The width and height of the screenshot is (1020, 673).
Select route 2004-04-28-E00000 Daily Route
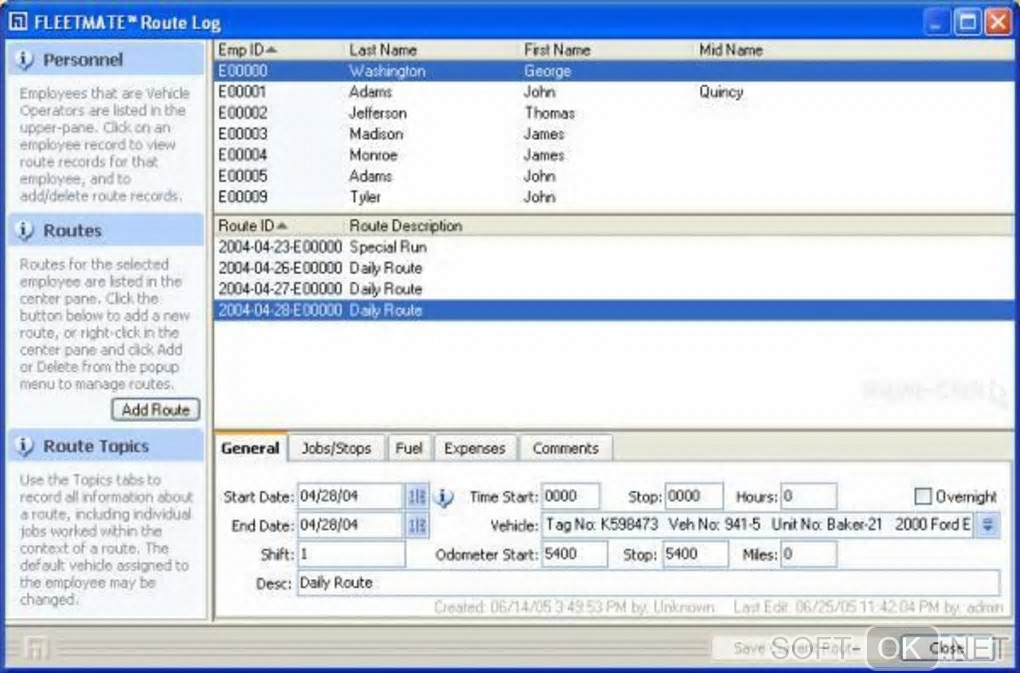[613, 310]
